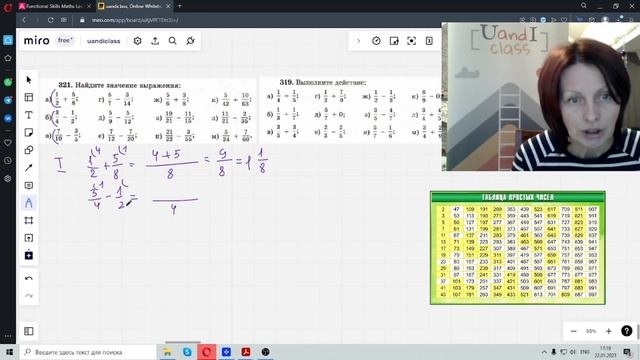Screen dimensions: 640x360
Task: Open the browser tab search magnifier
Action: (x=584, y=6)
